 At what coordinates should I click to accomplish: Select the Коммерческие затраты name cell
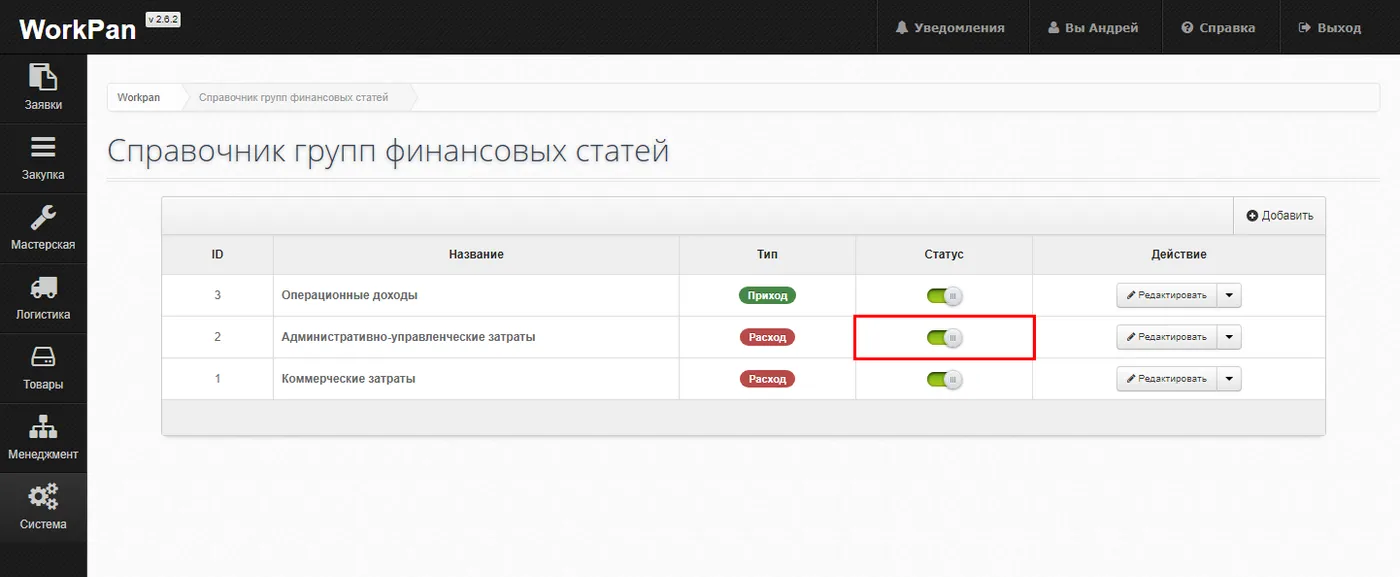point(476,379)
